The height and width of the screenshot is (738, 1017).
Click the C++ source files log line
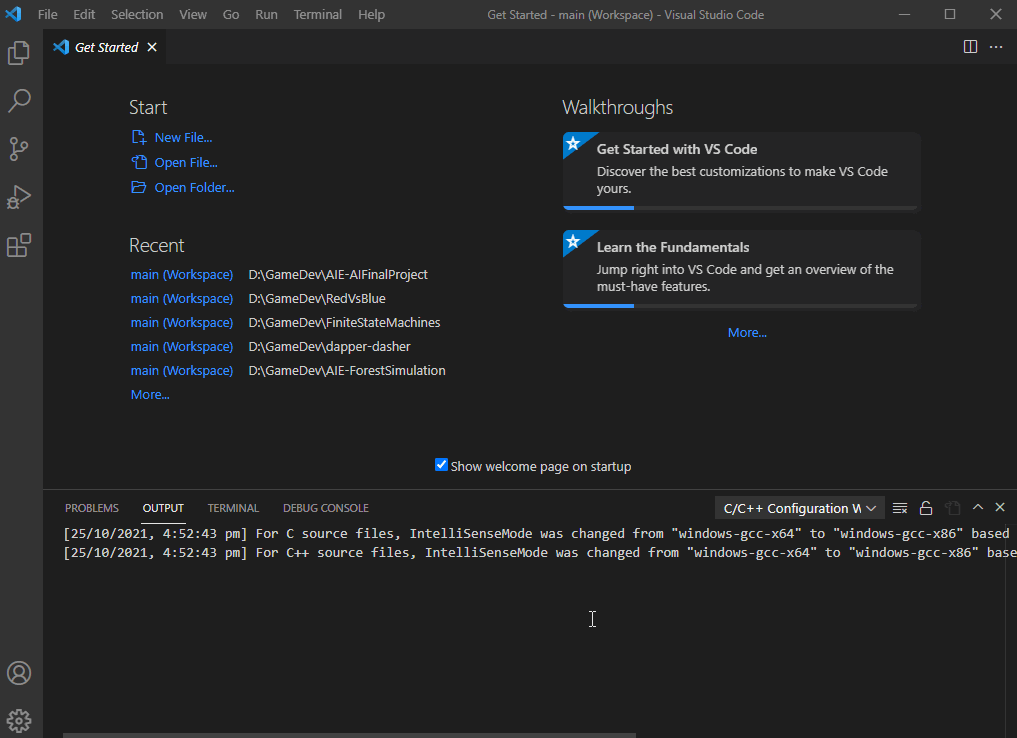coord(540,553)
